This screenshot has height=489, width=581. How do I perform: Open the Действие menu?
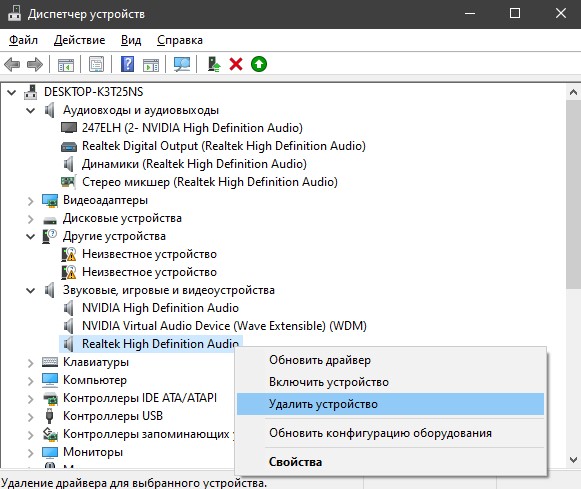pyautogui.click(x=79, y=40)
